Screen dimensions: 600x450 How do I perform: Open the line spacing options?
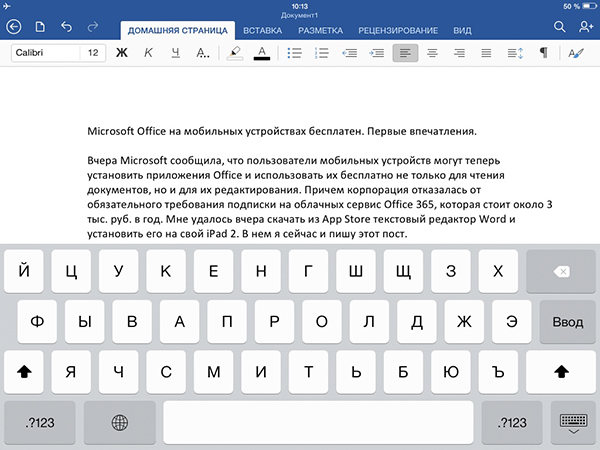[x=515, y=53]
